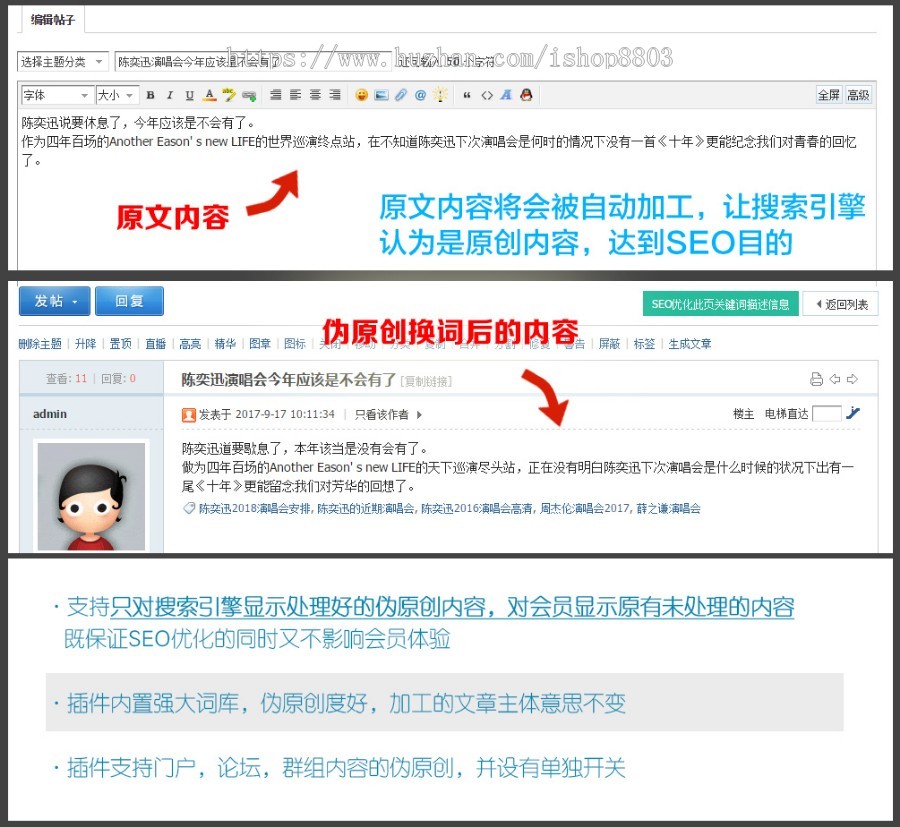The width and height of the screenshot is (900, 827).
Task: Apply justified paragraph alignment
Action: 276,95
